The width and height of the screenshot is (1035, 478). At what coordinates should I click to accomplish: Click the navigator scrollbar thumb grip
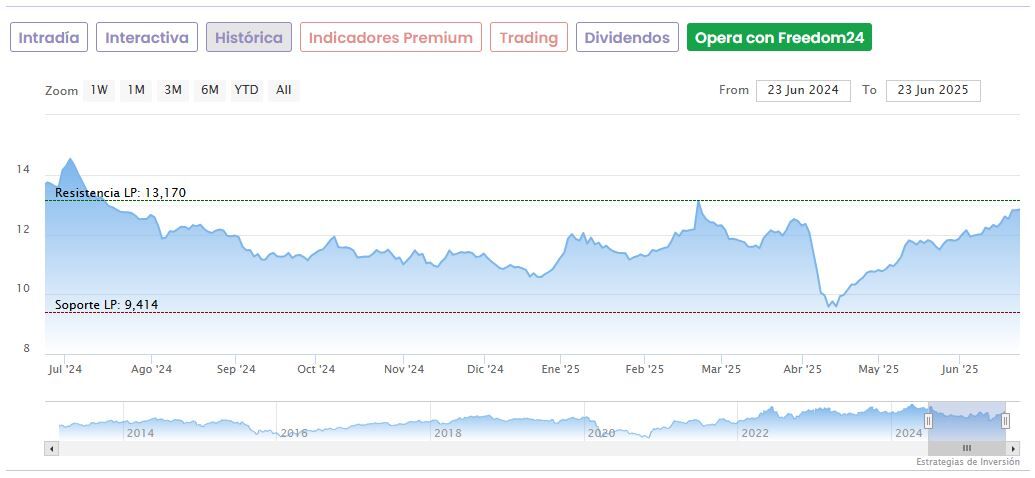coord(966,449)
